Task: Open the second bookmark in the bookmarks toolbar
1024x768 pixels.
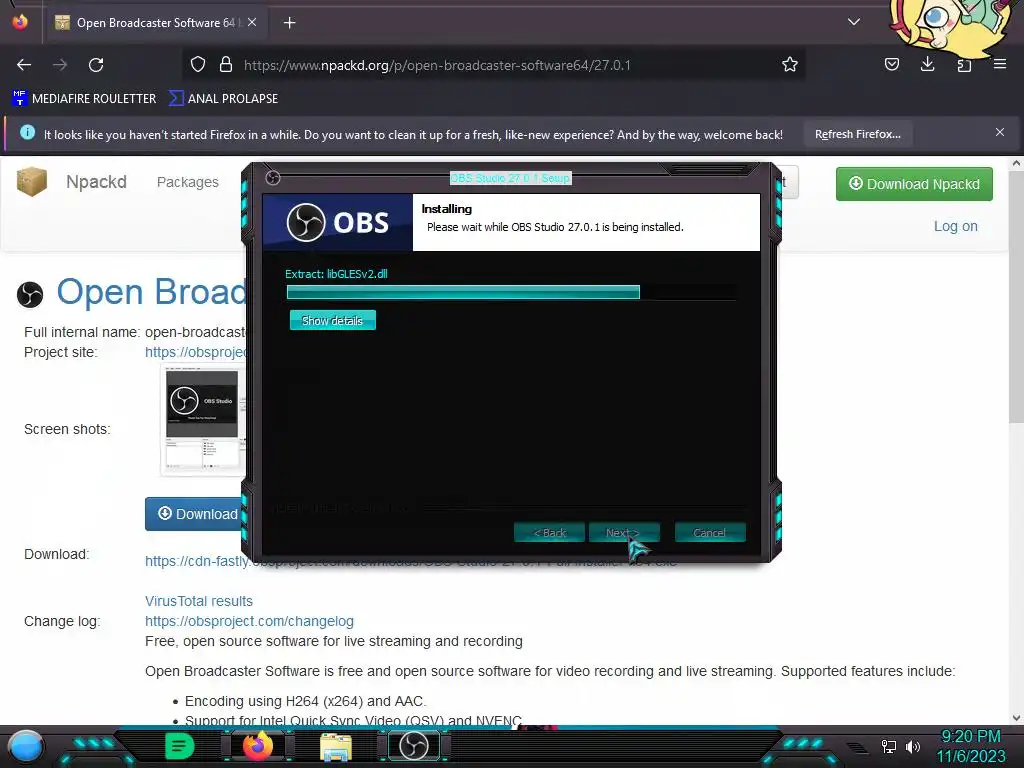Action: tap(223, 99)
